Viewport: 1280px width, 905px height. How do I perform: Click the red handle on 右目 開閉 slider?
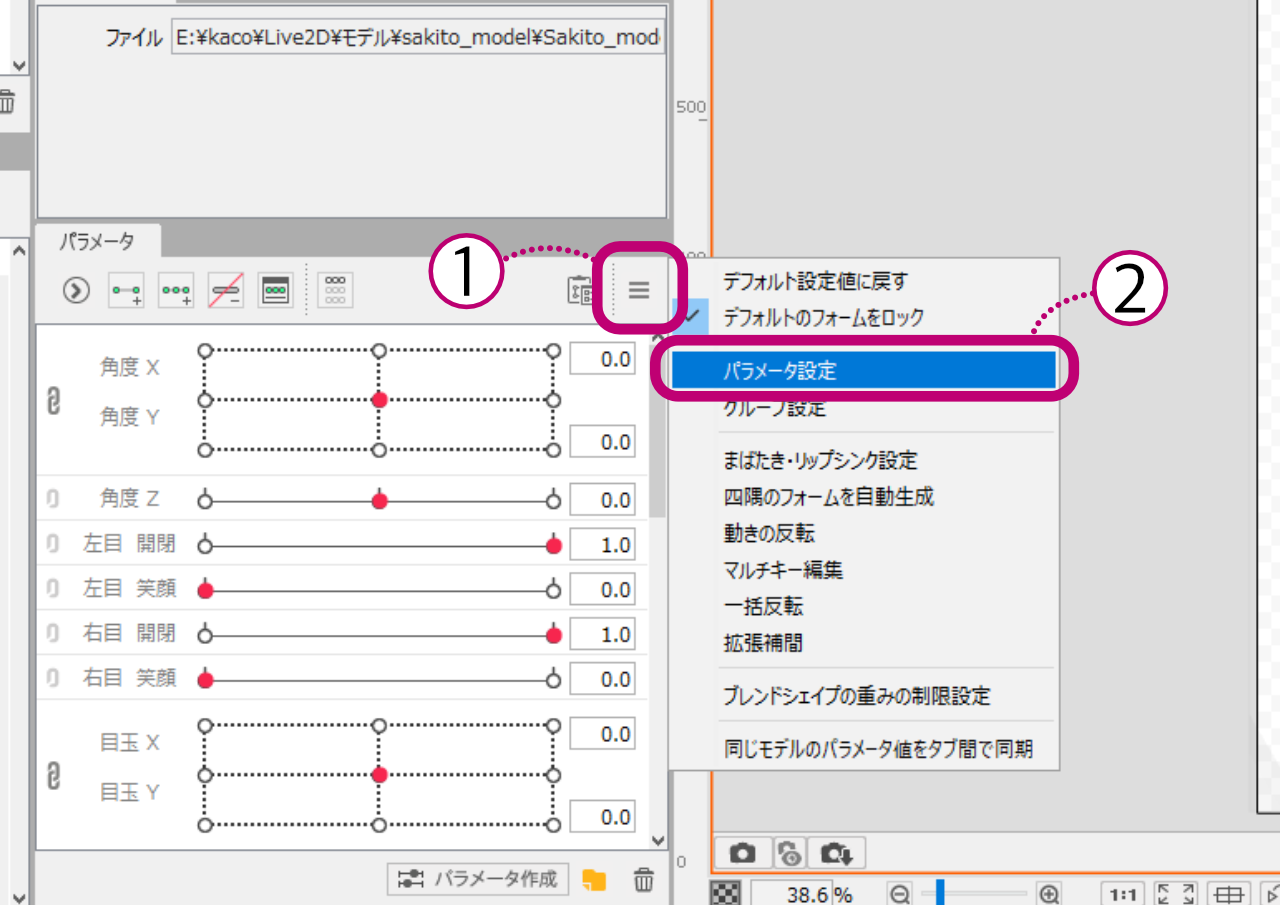click(x=554, y=635)
